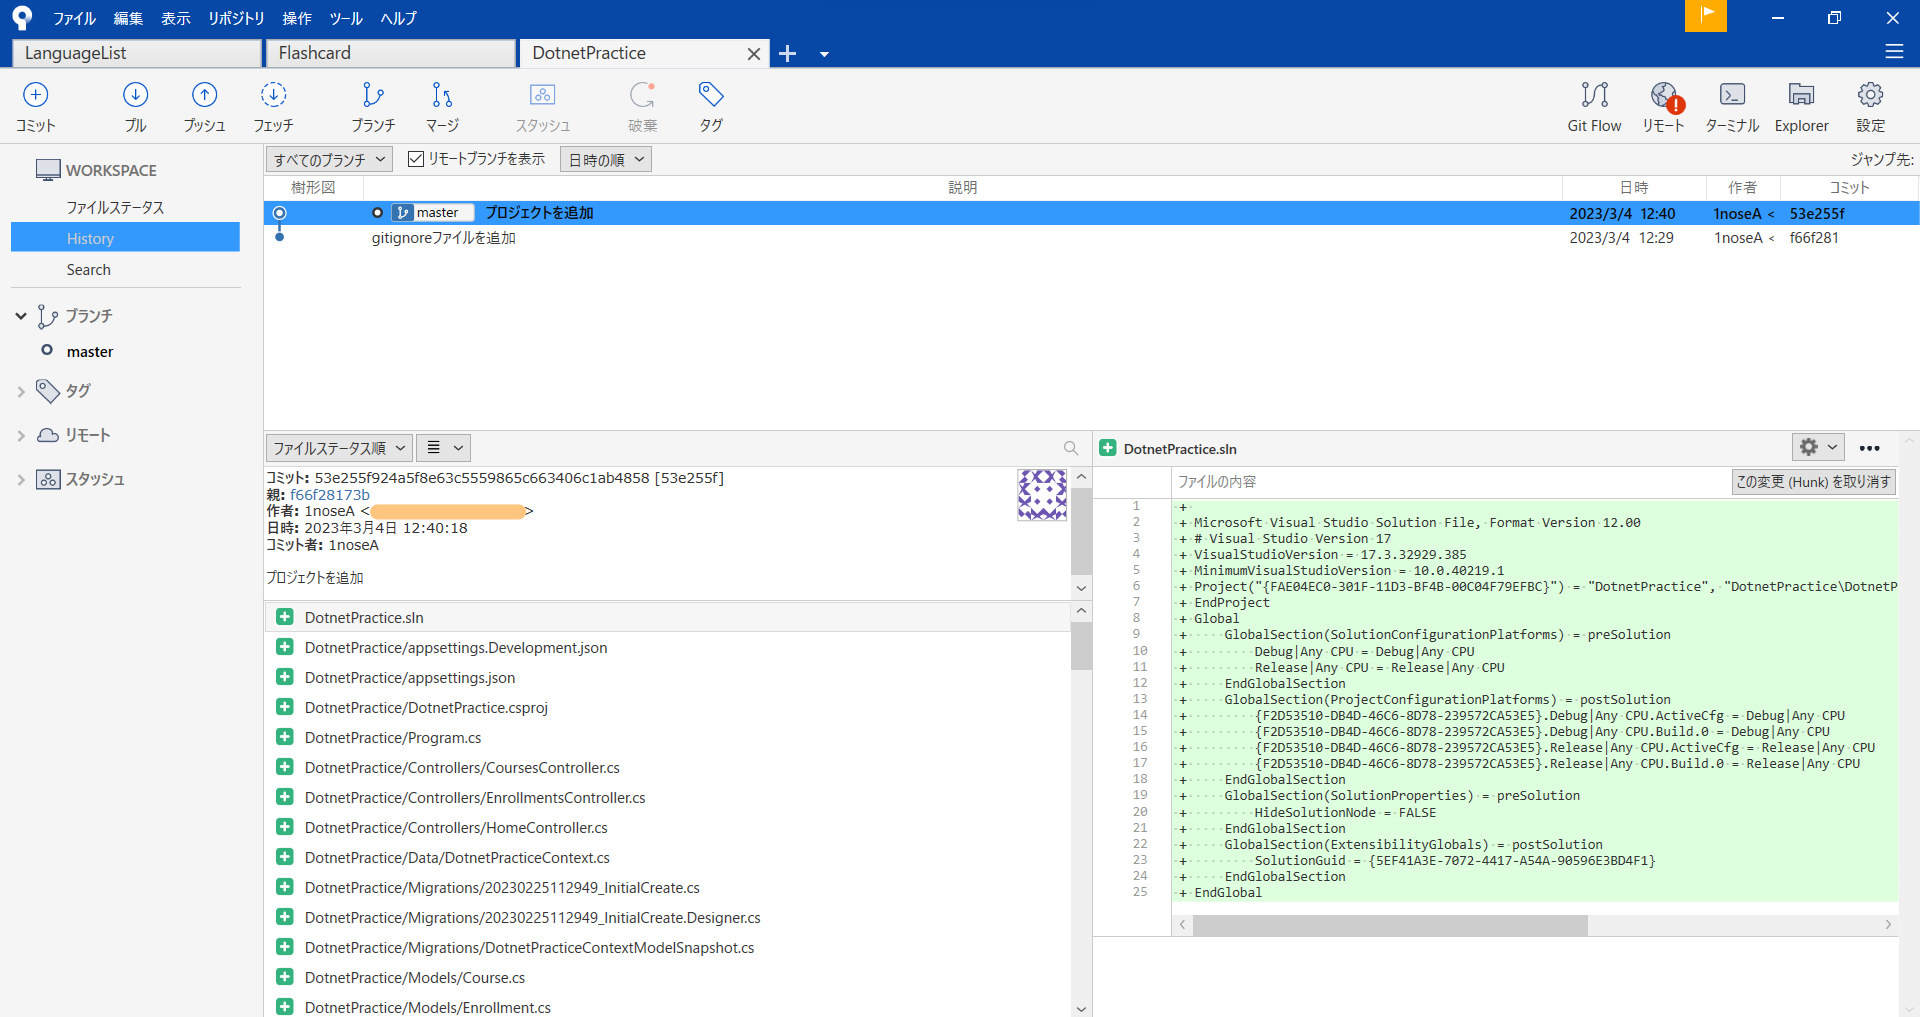Fetch from remote via the フェッチ icon
Screen dimensions: 1920x1017
coord(273,105)
